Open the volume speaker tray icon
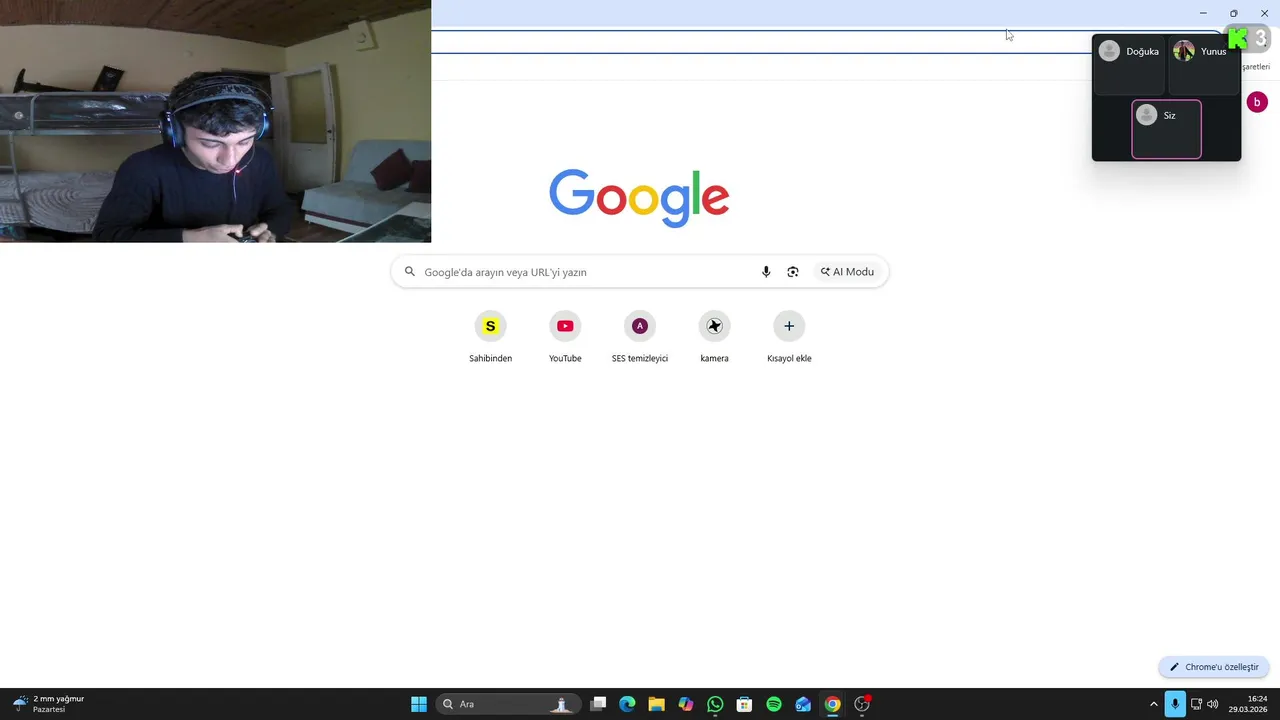 (x=1213, y=704)
